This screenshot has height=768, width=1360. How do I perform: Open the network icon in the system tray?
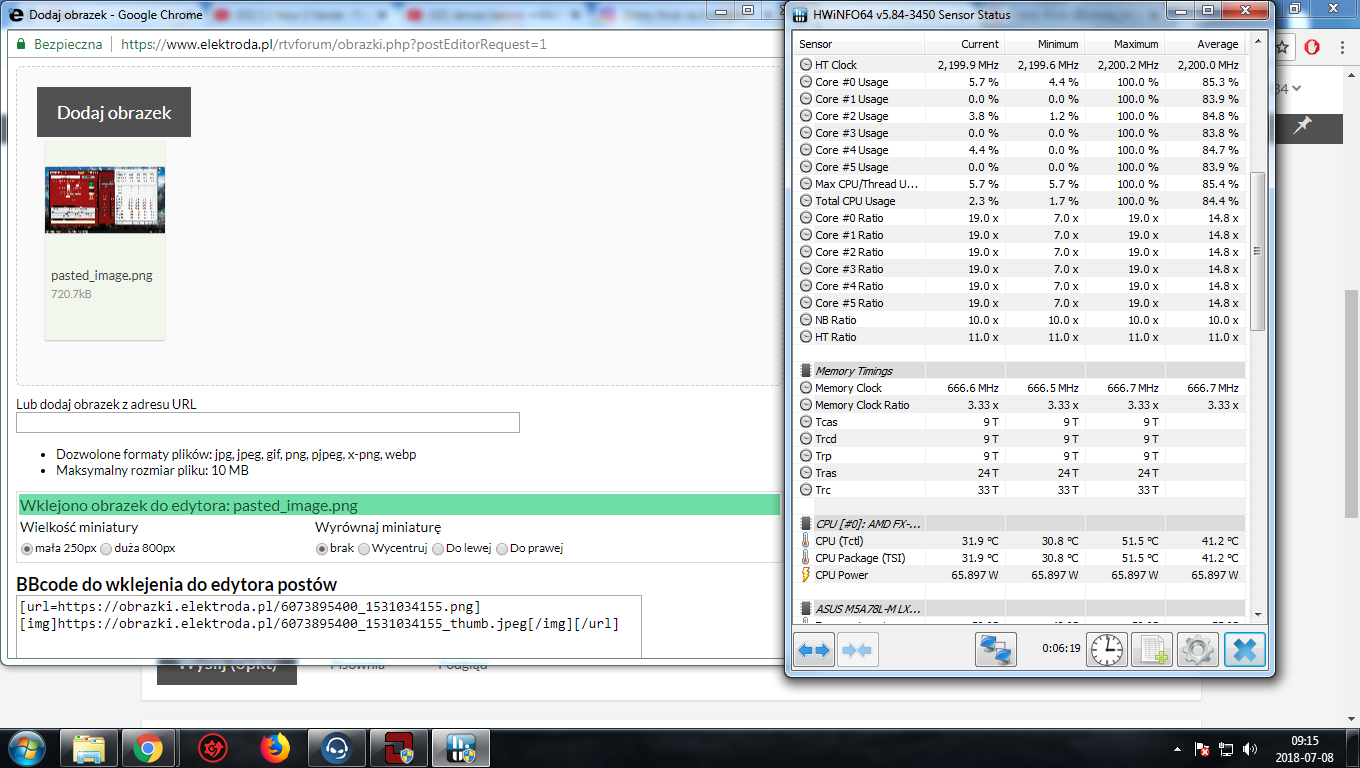pos(1226,748)
